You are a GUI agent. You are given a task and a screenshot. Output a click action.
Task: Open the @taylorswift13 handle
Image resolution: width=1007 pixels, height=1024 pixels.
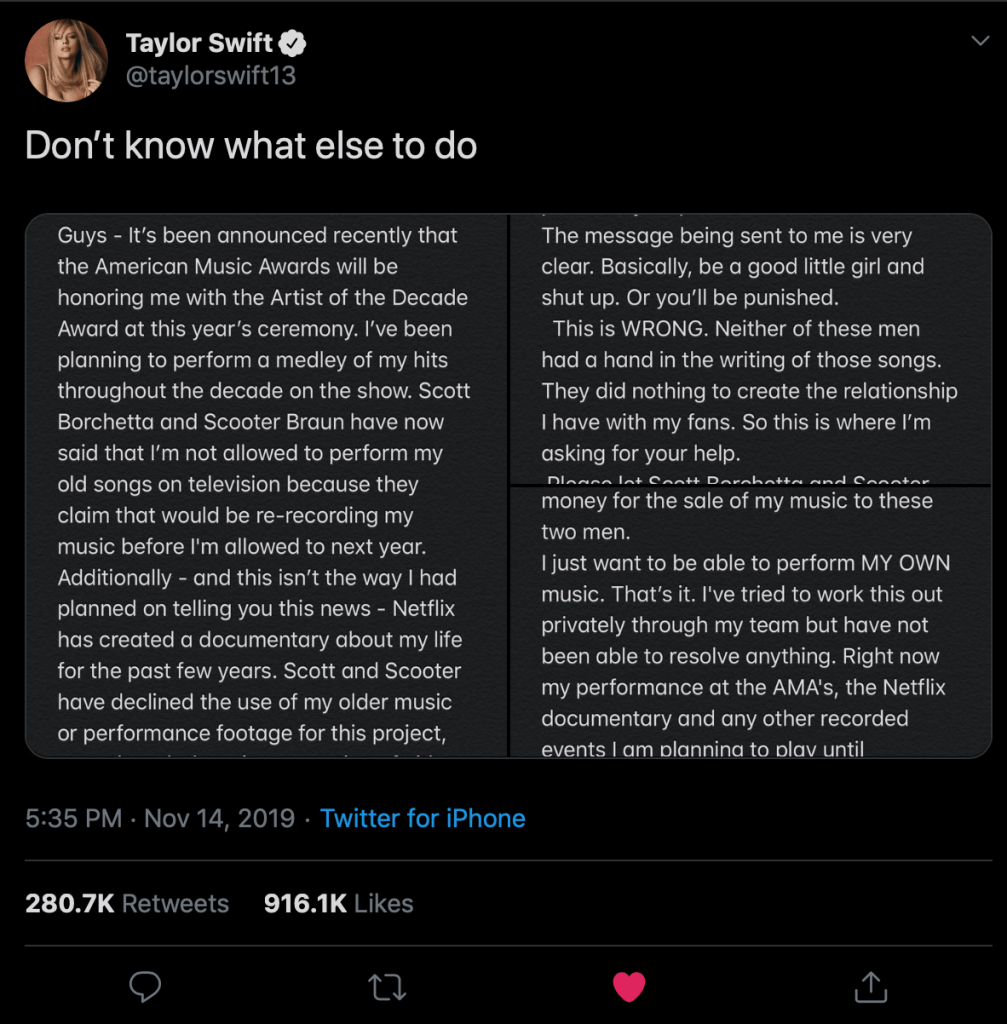point(210,76)
